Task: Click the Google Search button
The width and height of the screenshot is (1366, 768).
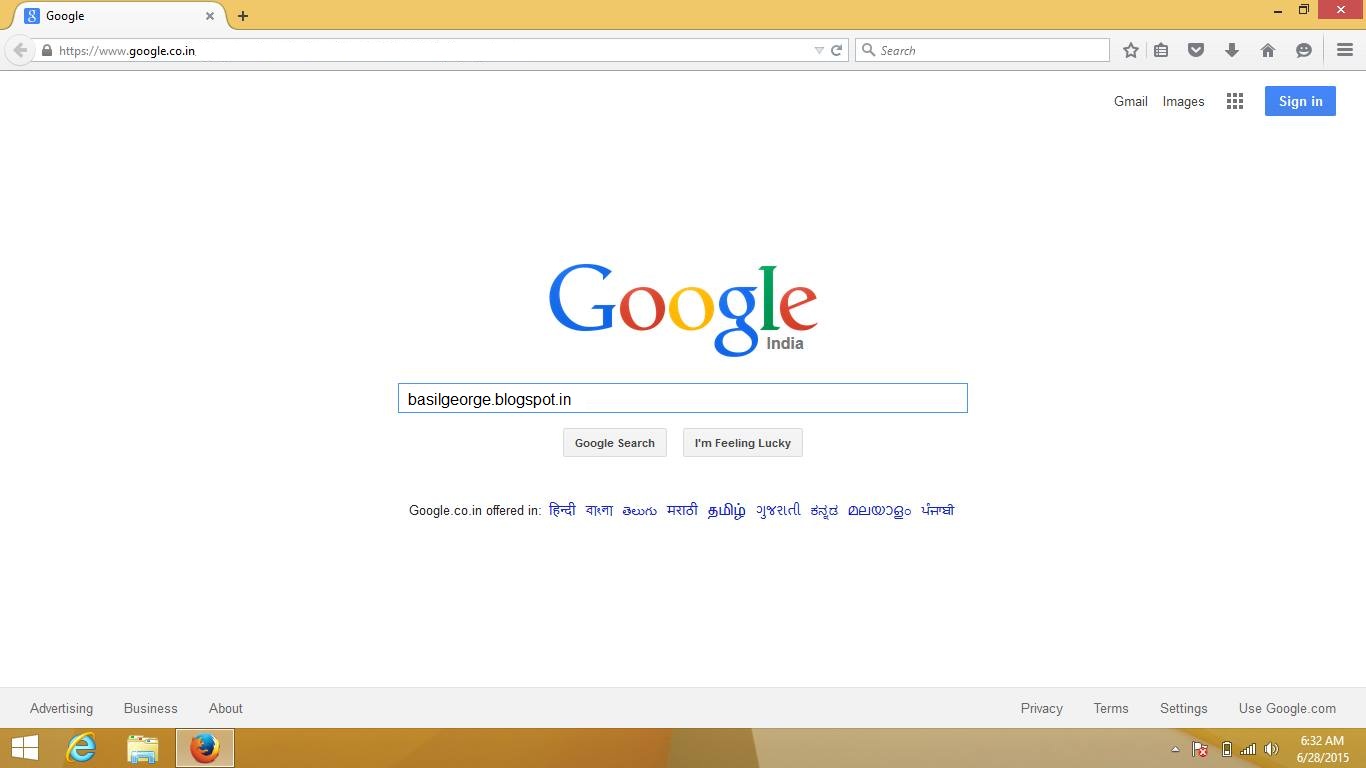Action: tap(615, 443)
